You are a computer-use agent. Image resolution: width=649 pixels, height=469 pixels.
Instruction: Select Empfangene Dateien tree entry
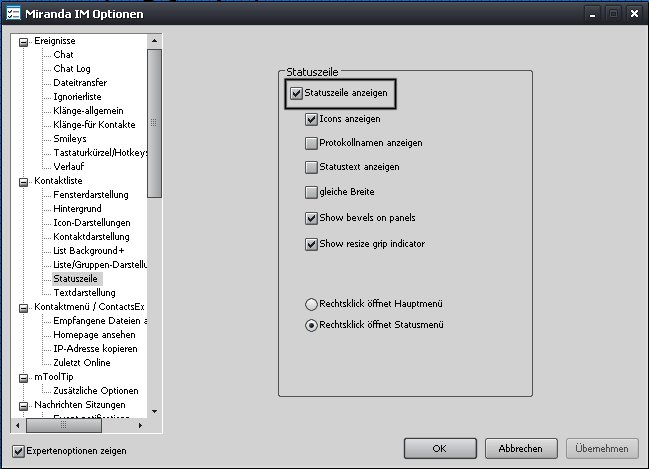click(x=100, y=321)
